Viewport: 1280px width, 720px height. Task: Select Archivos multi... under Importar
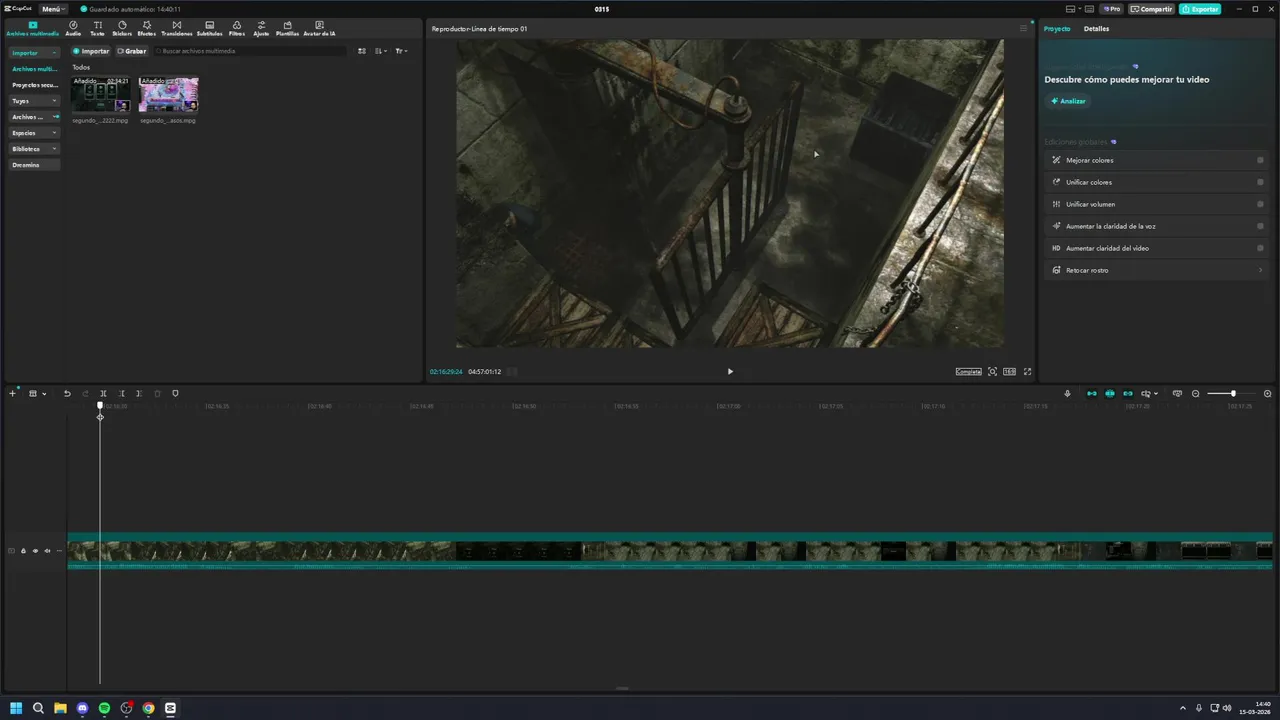tap(34, 69)
